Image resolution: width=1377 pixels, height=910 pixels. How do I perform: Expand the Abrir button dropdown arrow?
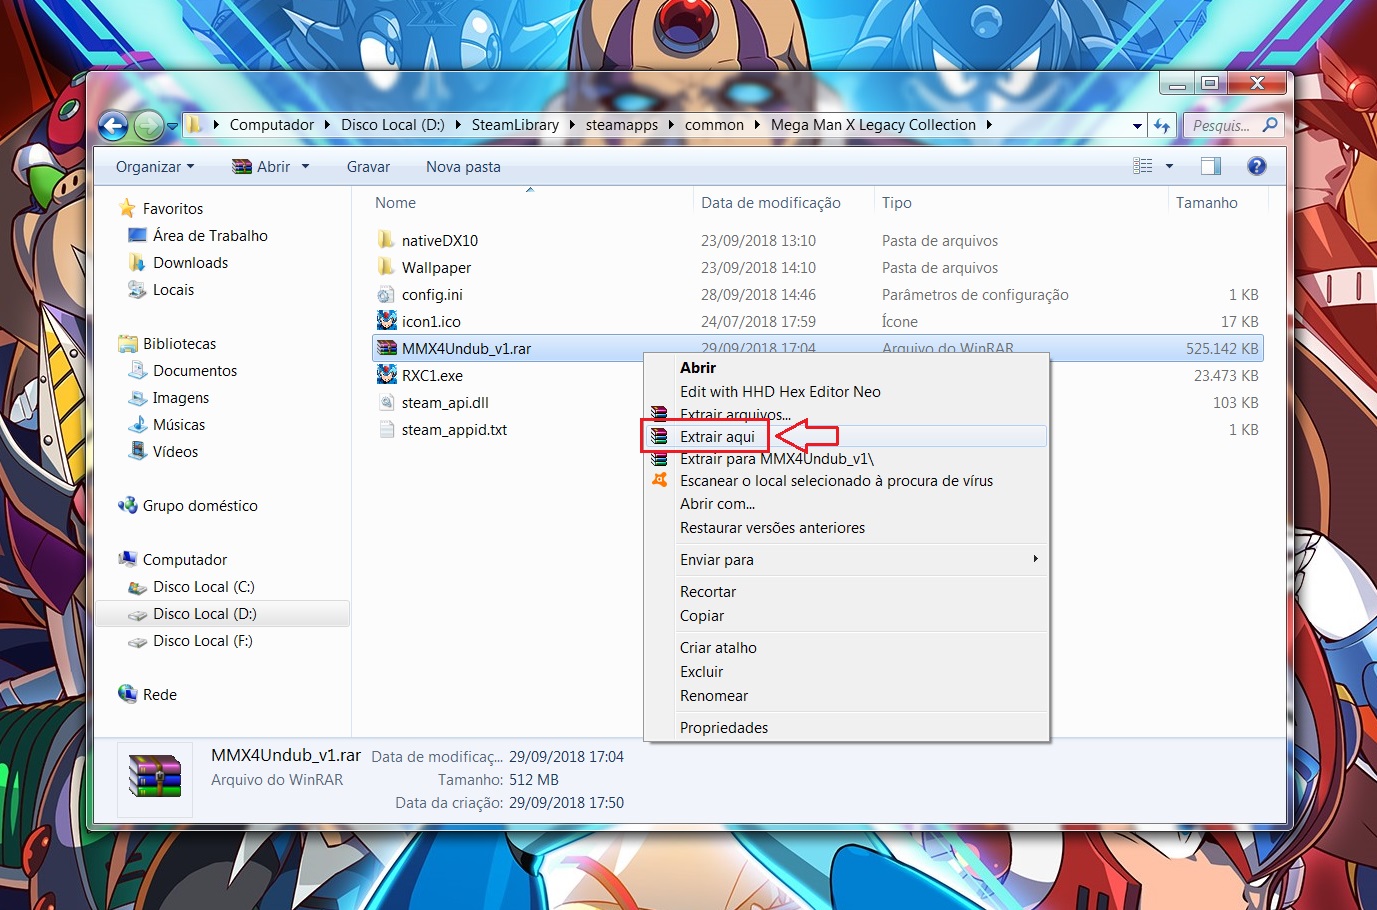pyautogui.click(x=305, y=167)
